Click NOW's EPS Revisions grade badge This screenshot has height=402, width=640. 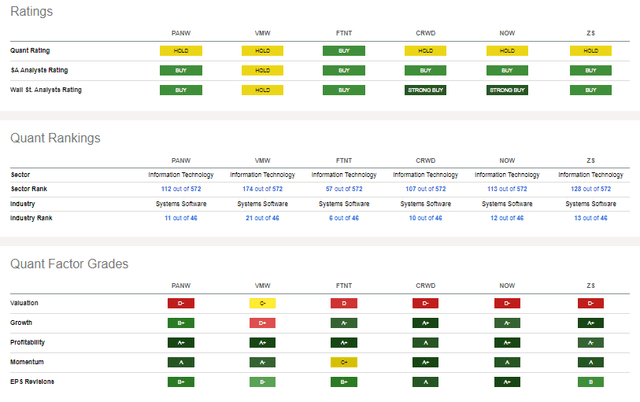[507, 382]
